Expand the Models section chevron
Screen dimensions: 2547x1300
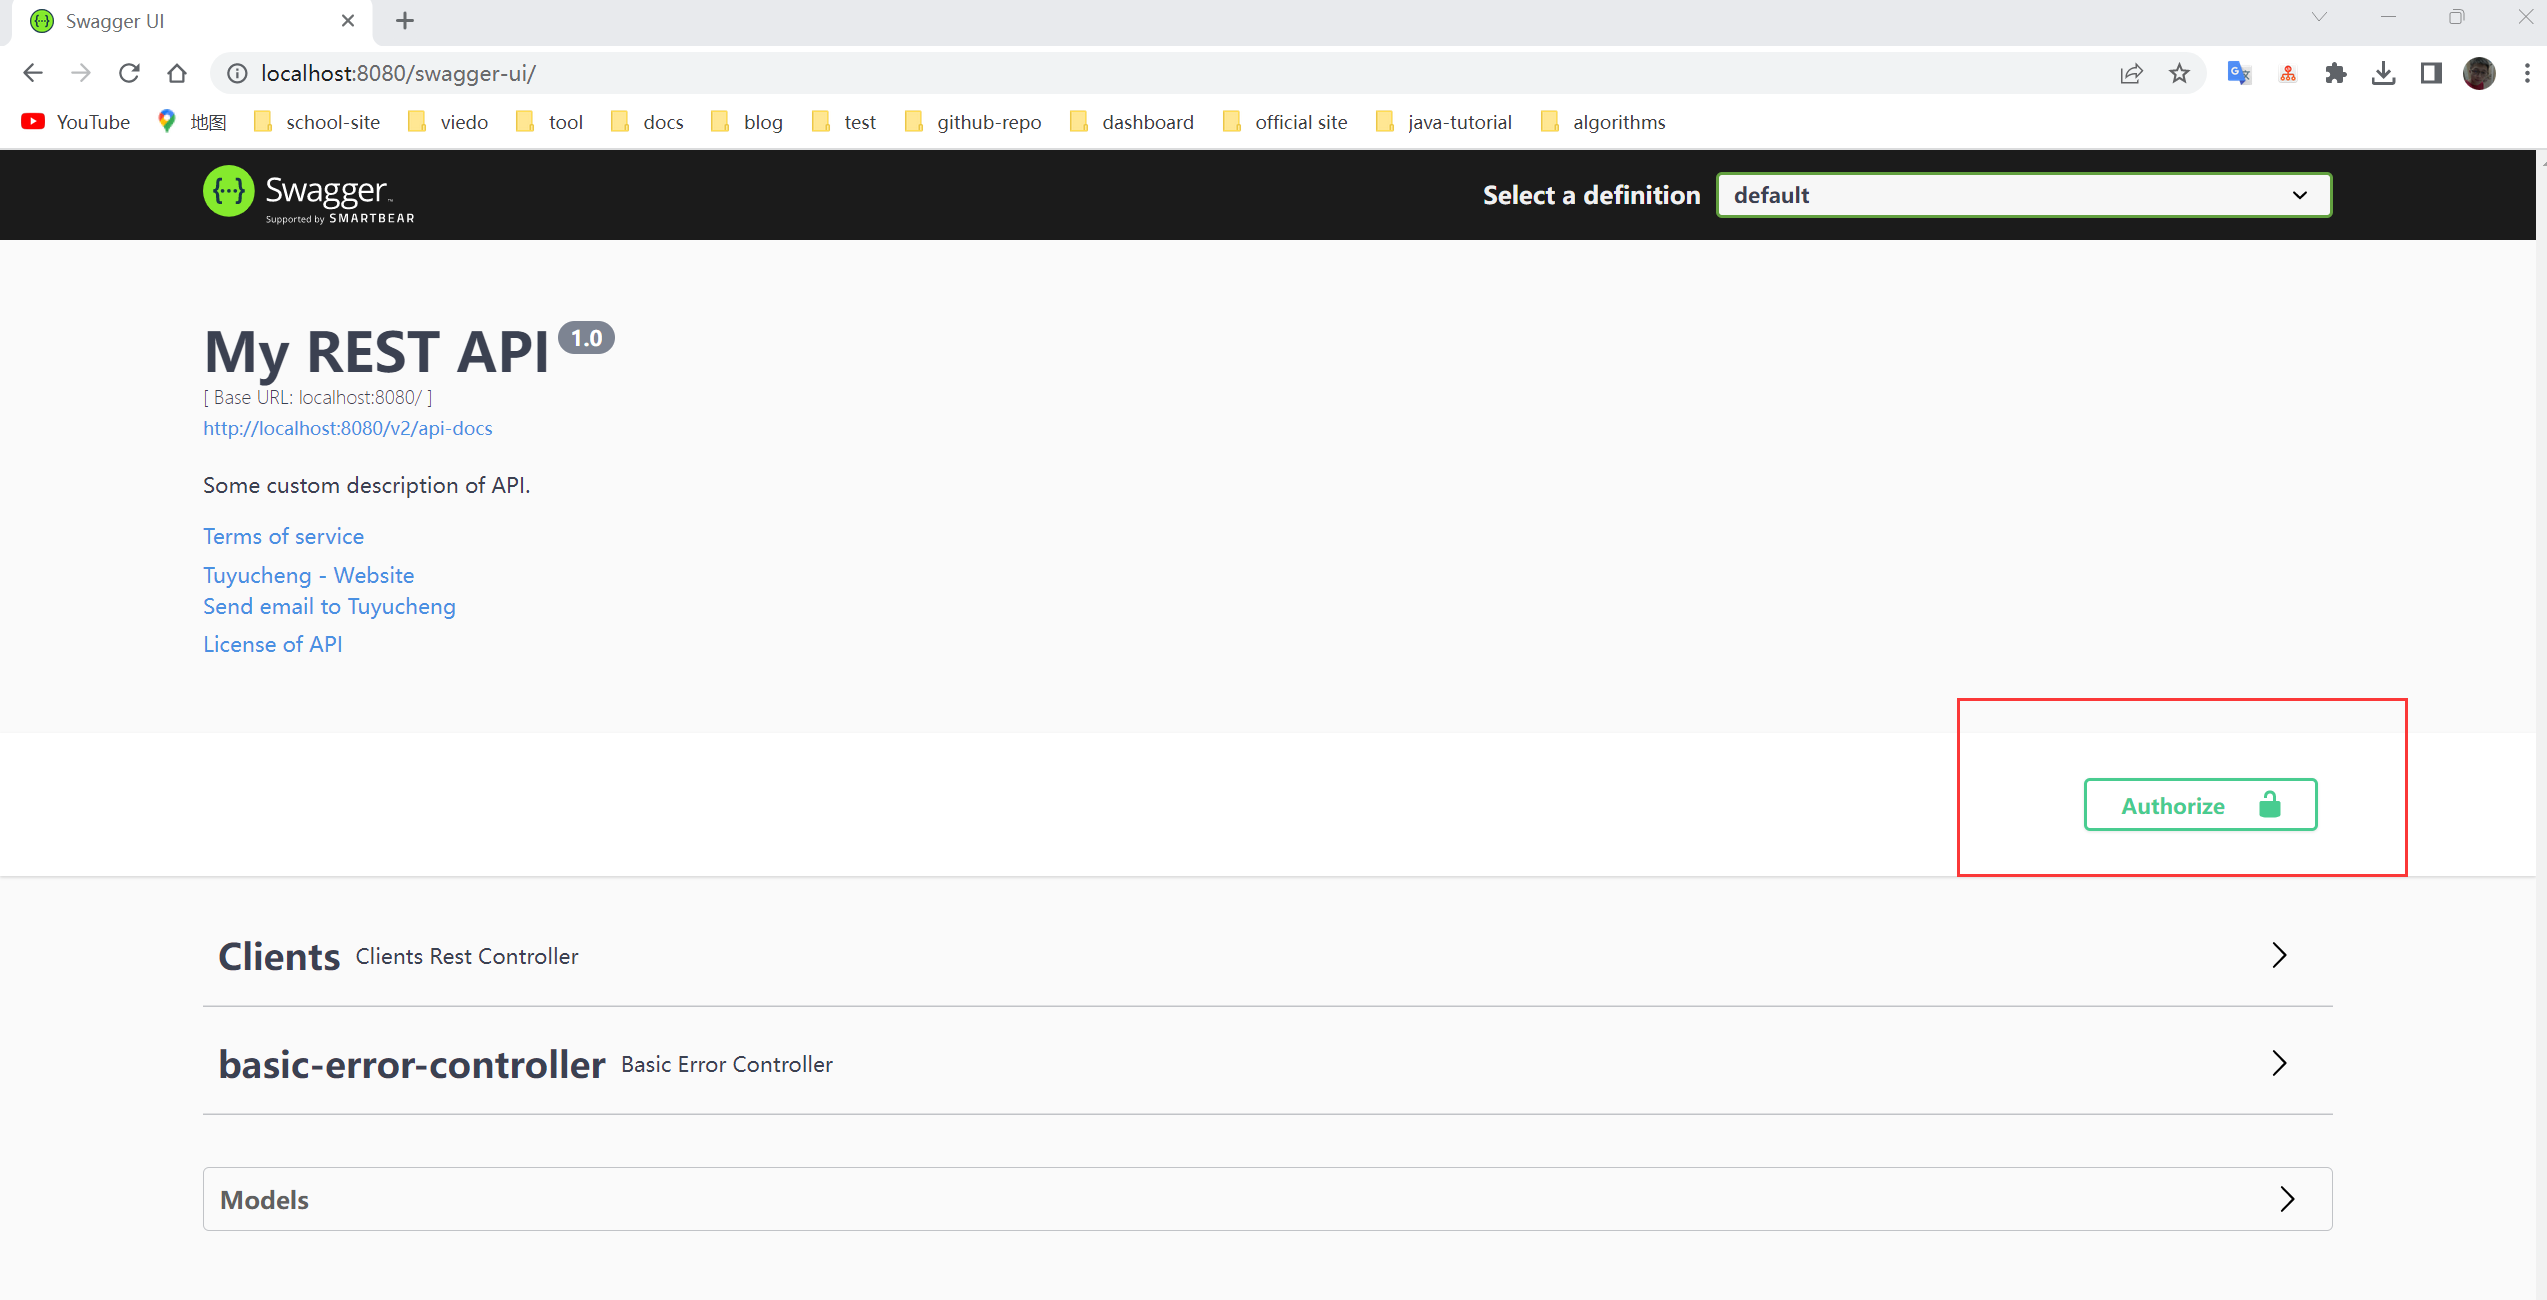2287,1199
